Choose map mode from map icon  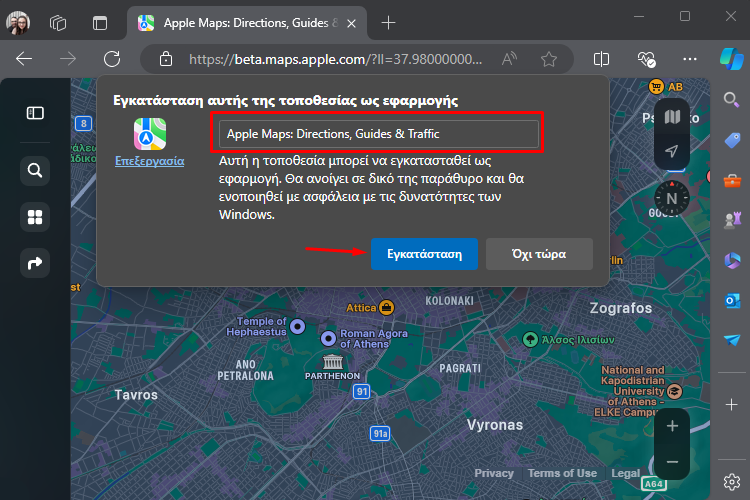[672, 117]
